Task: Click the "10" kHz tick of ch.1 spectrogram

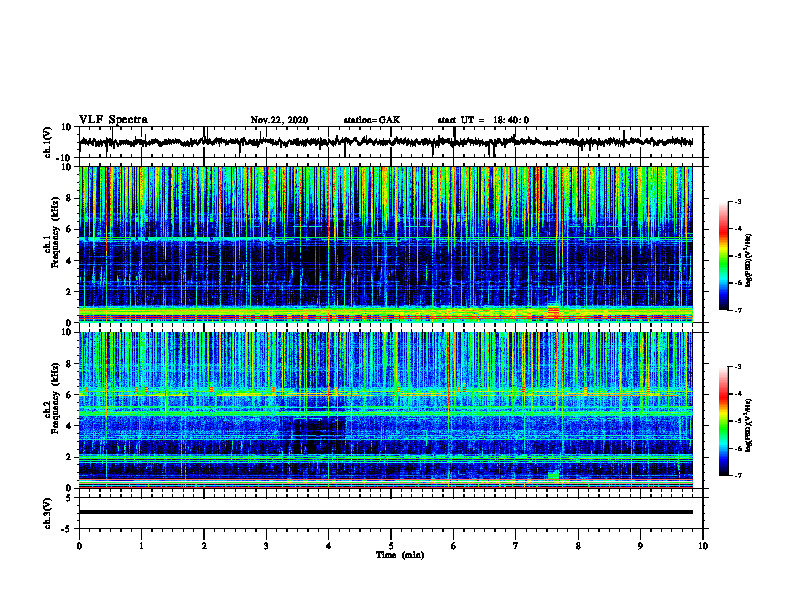Action: 67,167
